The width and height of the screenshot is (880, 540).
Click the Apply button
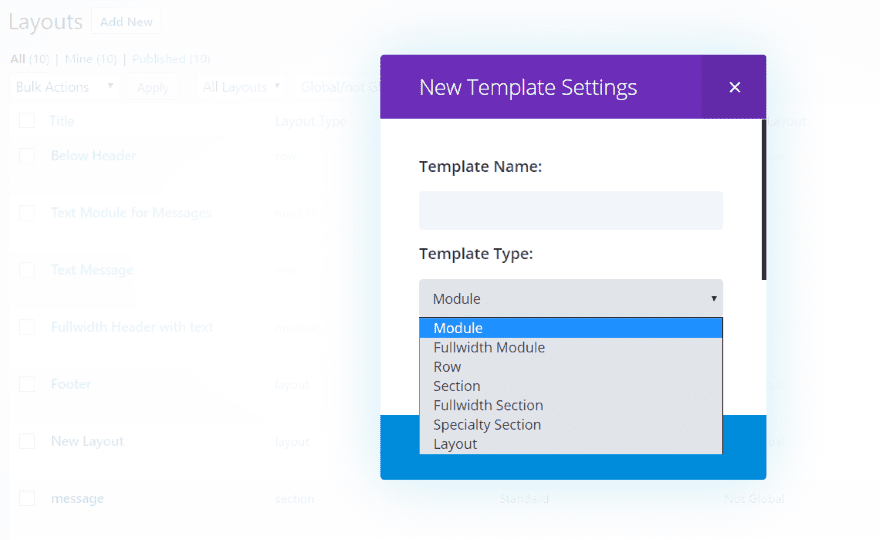[152, 87]
